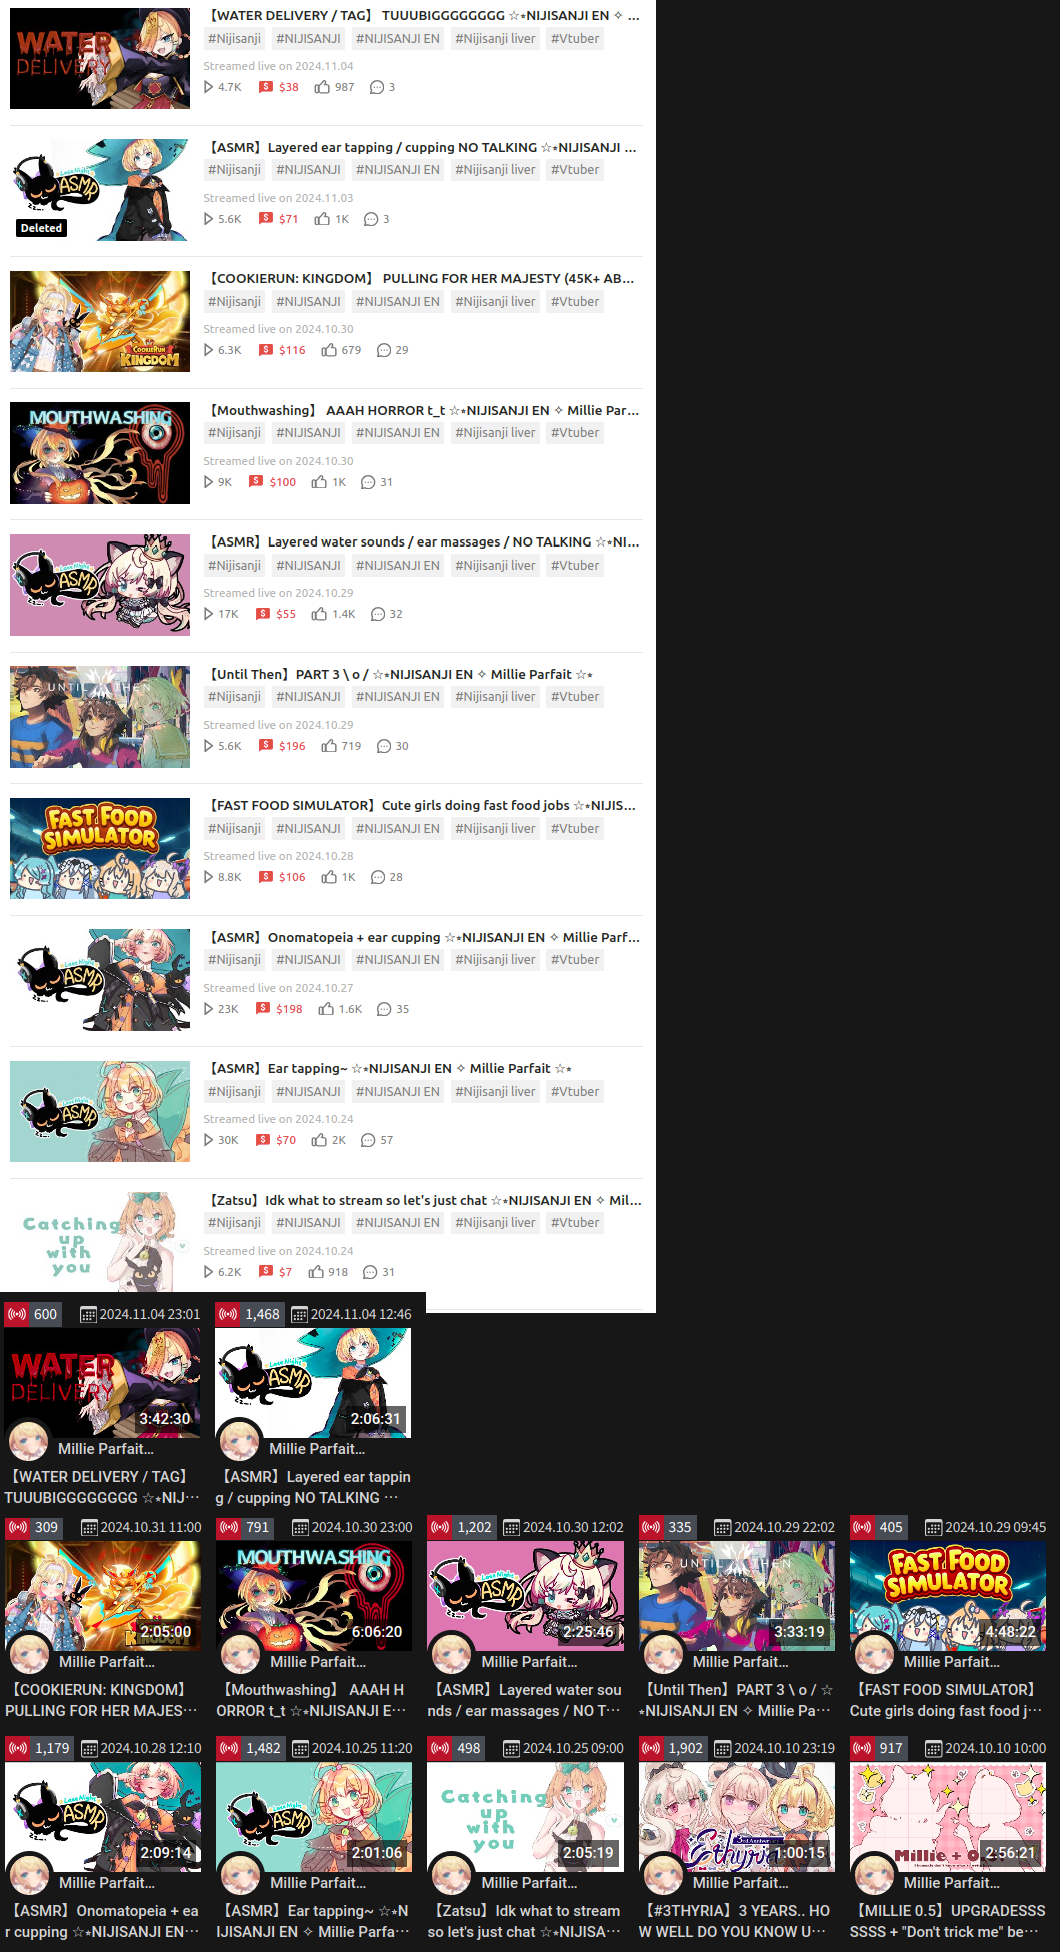The height and width of the screenshot is (1952, 1060).
Task: Click the text Streamed live on 2024.10.28
Action: coord(278,856)
